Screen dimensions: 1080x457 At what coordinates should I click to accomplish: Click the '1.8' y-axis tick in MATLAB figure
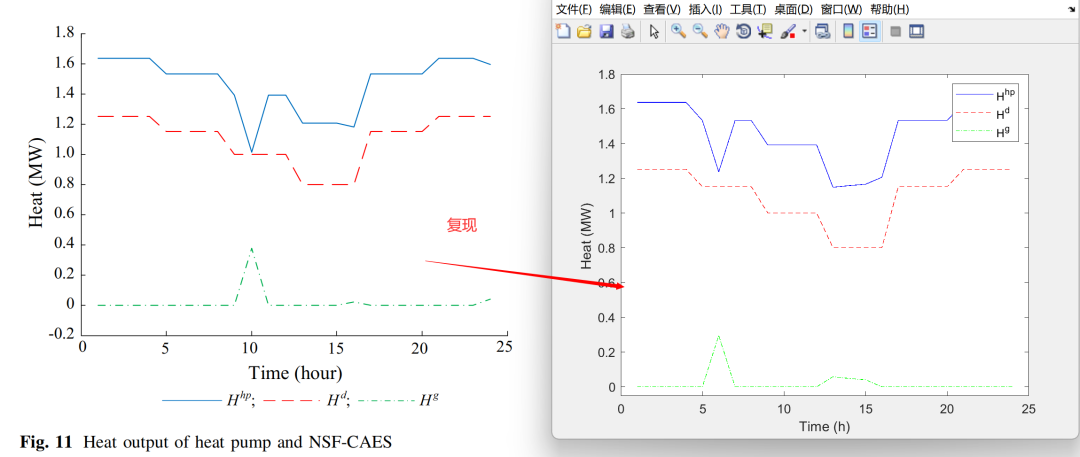[606, 74]
